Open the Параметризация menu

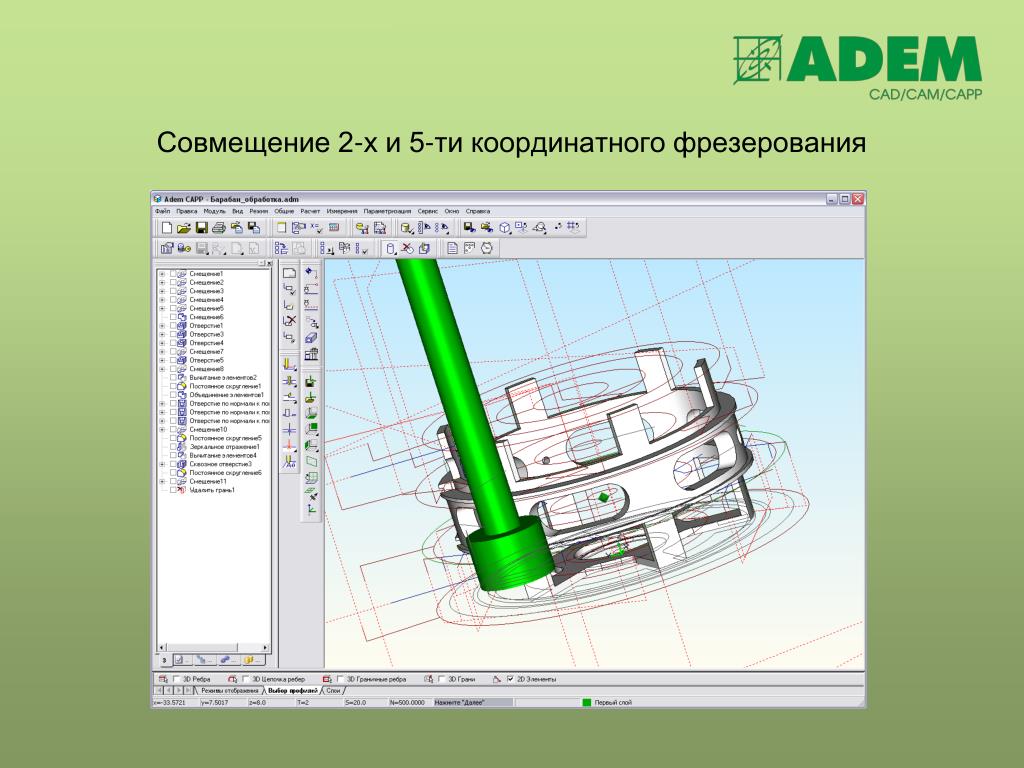click(387, 212)
